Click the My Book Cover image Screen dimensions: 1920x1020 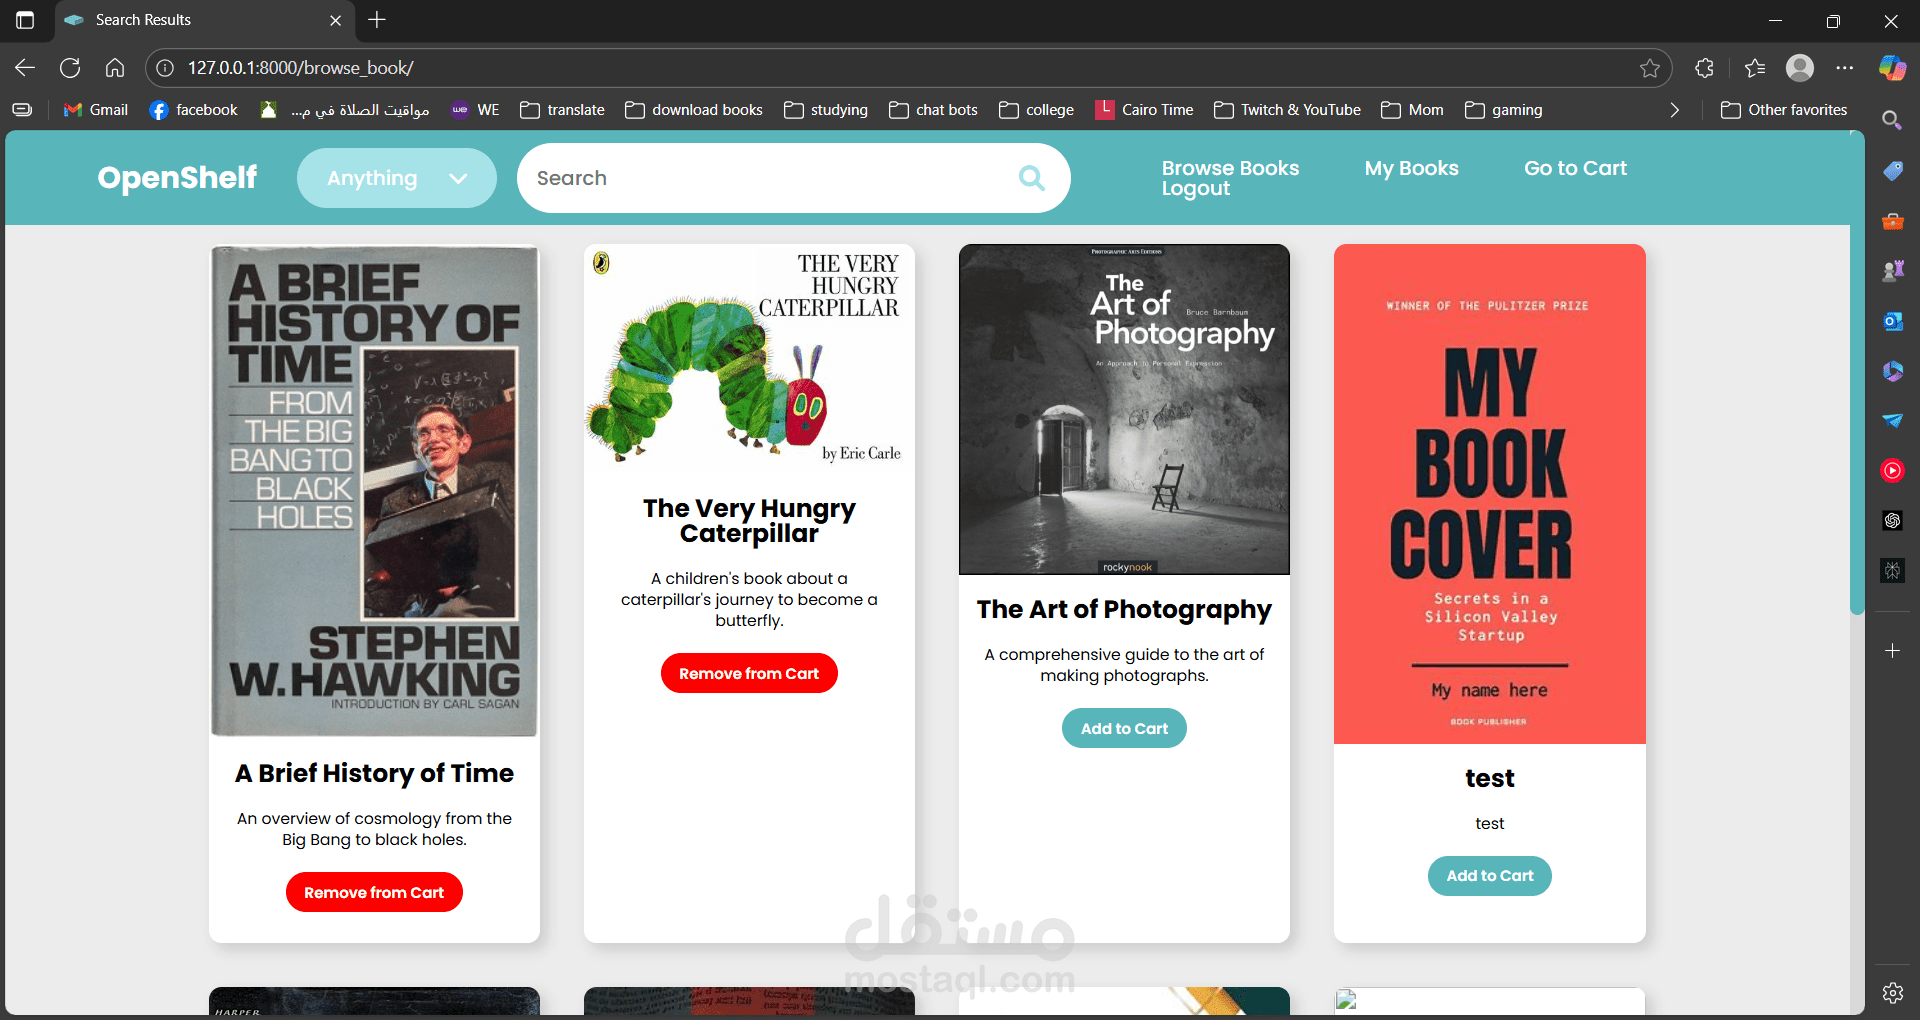click(x=1489, y=494)
